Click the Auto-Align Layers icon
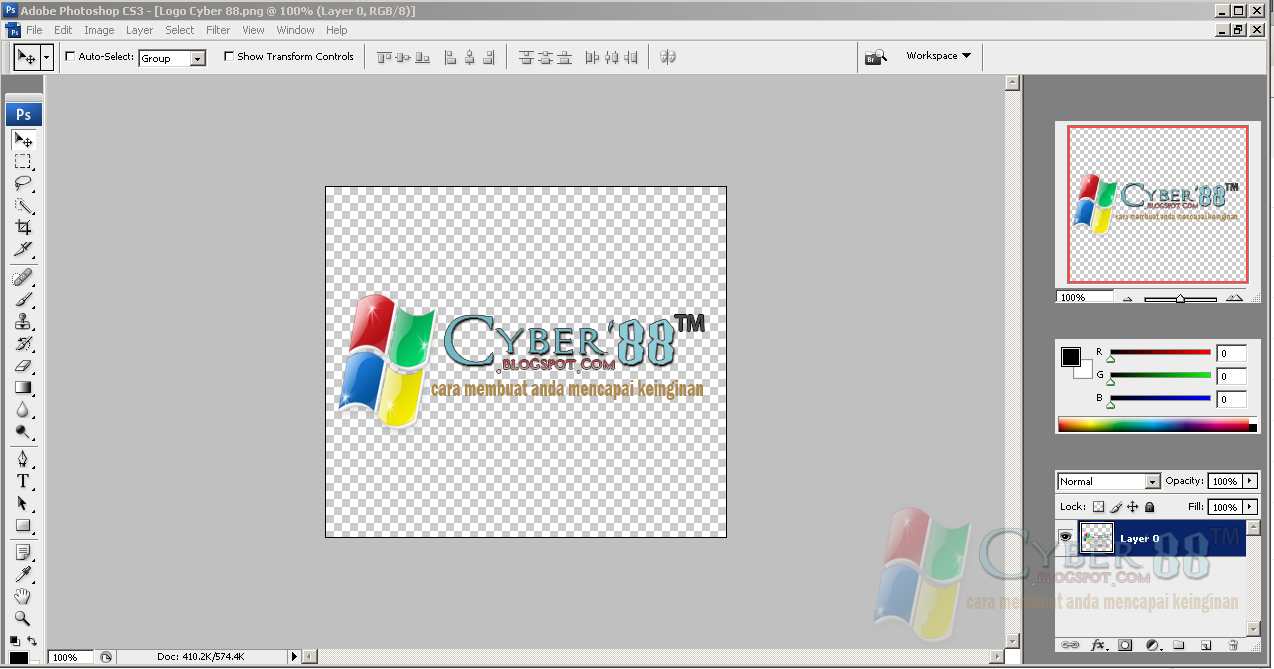This screenshot has width=1274, height=669. 668,57
